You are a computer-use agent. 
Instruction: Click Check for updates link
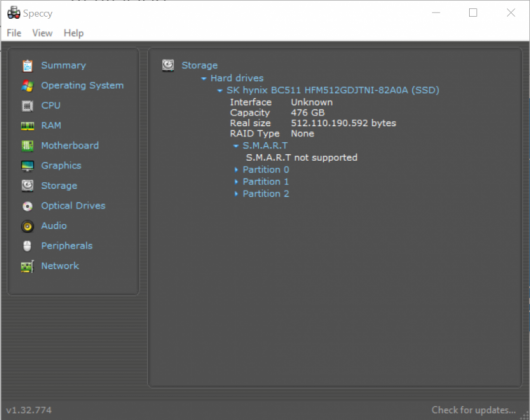[474, 410]
